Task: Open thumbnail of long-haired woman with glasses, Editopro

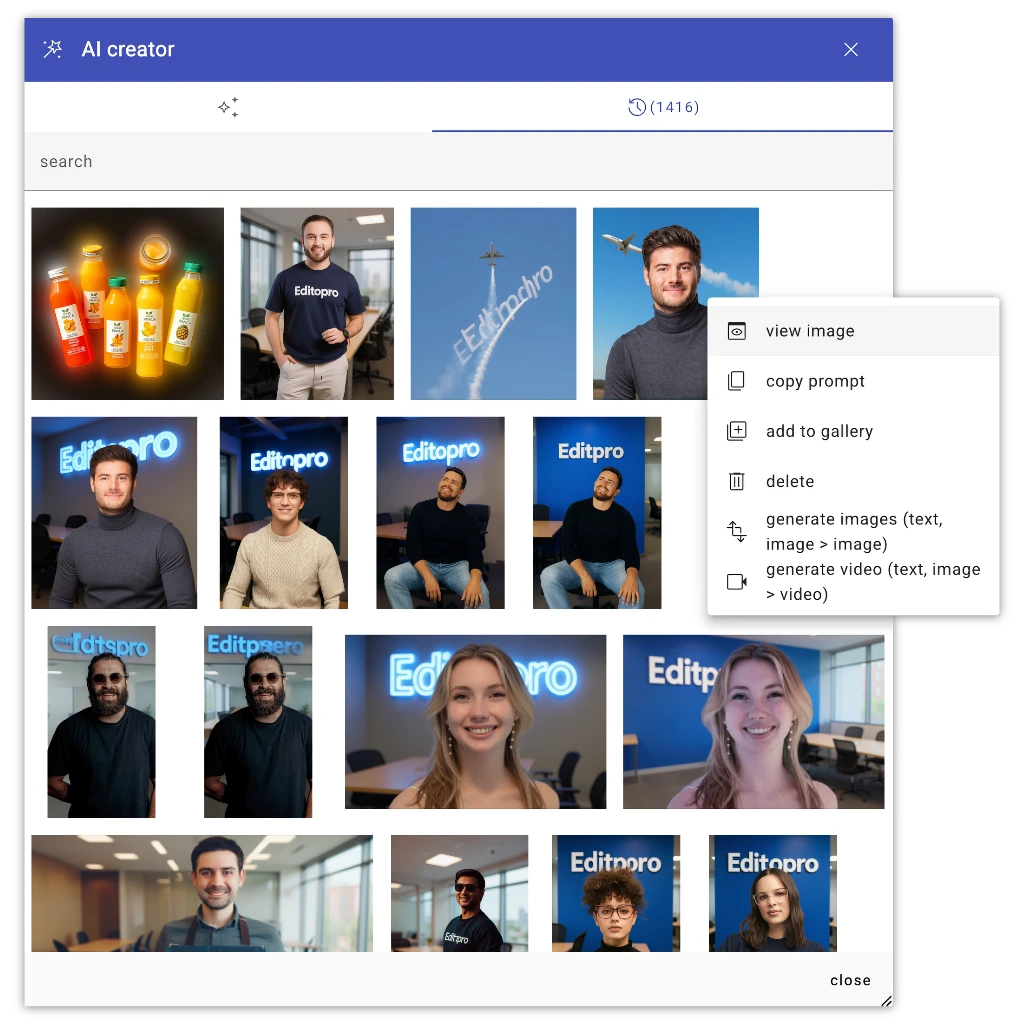Action: pos(773,893)
